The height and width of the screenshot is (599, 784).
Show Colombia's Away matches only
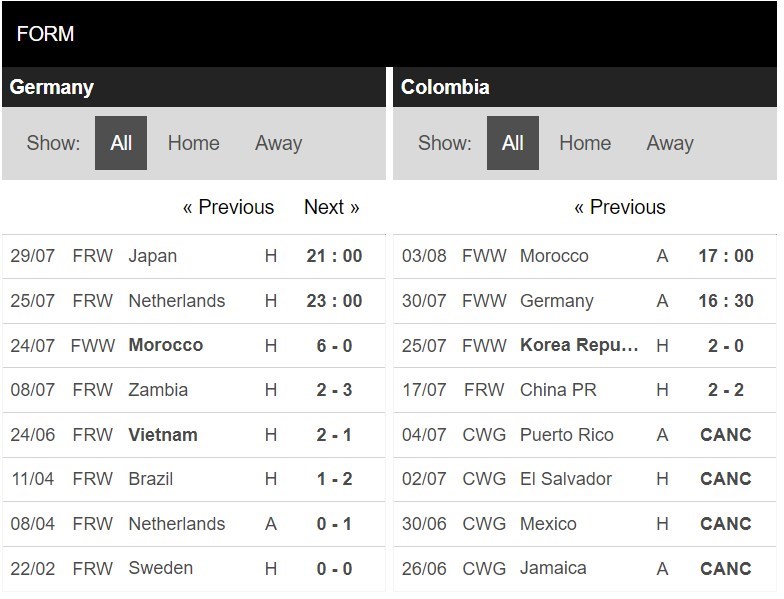(x=670, y=143)
